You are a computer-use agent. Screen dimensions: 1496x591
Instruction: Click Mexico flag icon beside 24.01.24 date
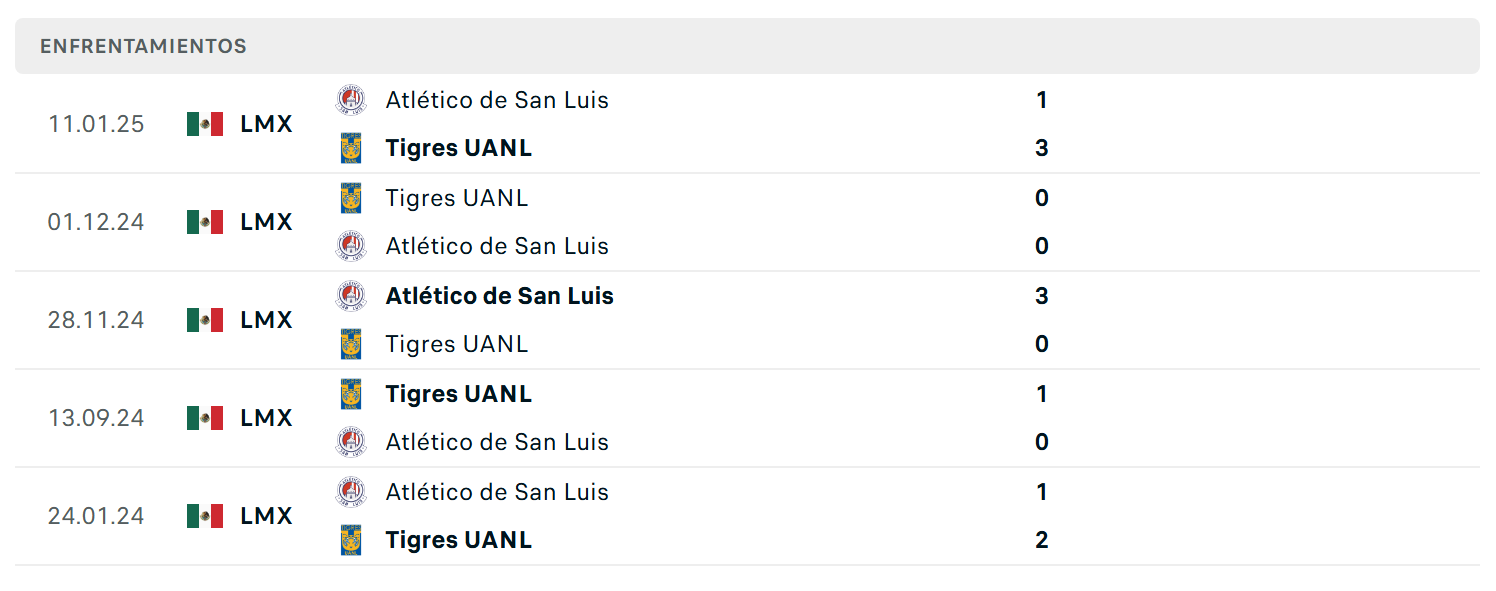coord(205,516)
